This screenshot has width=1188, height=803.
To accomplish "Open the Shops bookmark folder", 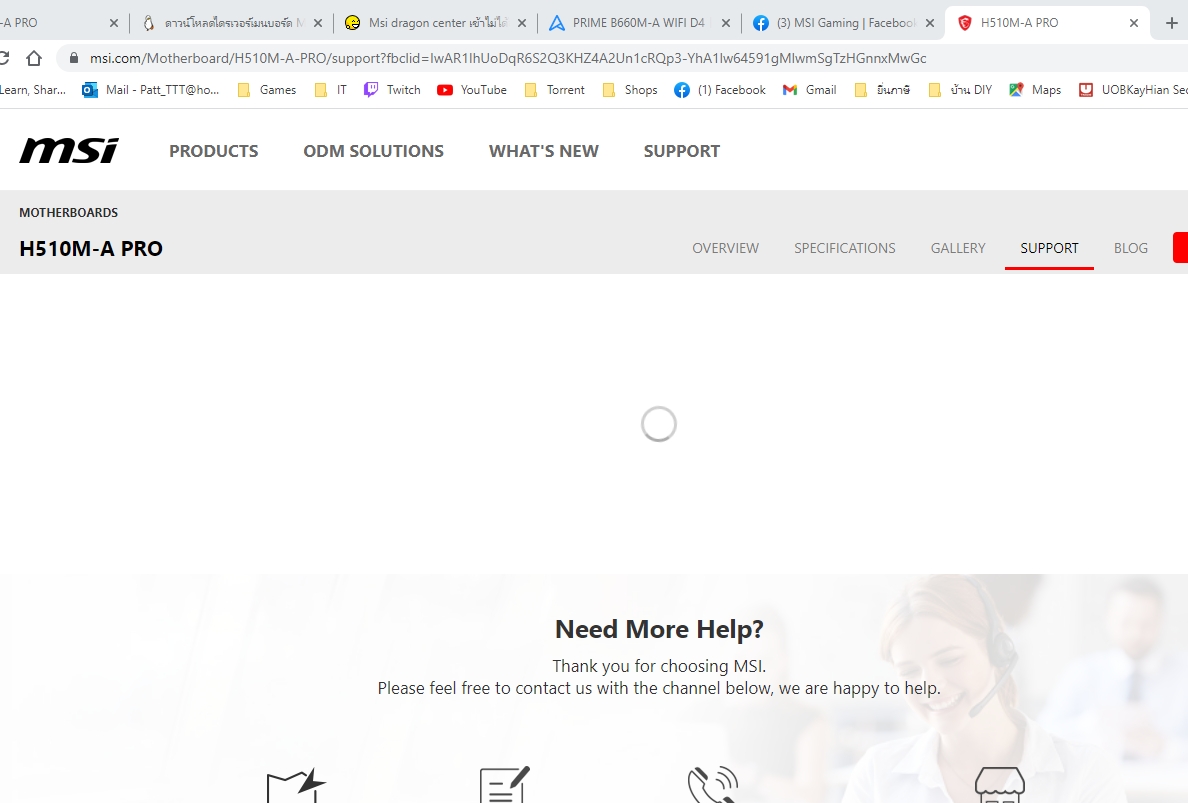I will pos(630,89).
